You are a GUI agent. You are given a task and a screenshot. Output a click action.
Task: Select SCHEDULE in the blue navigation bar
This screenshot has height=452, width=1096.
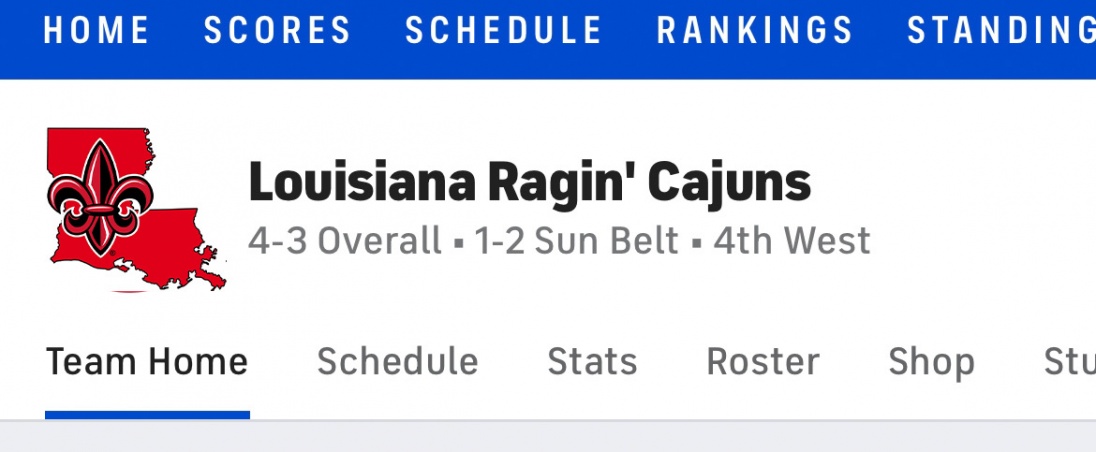[x=504, y=31]
